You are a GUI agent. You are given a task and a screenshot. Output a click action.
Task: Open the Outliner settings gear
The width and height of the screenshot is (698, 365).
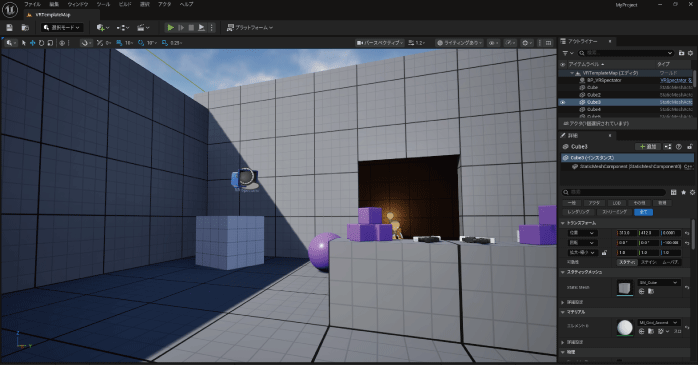690,53
